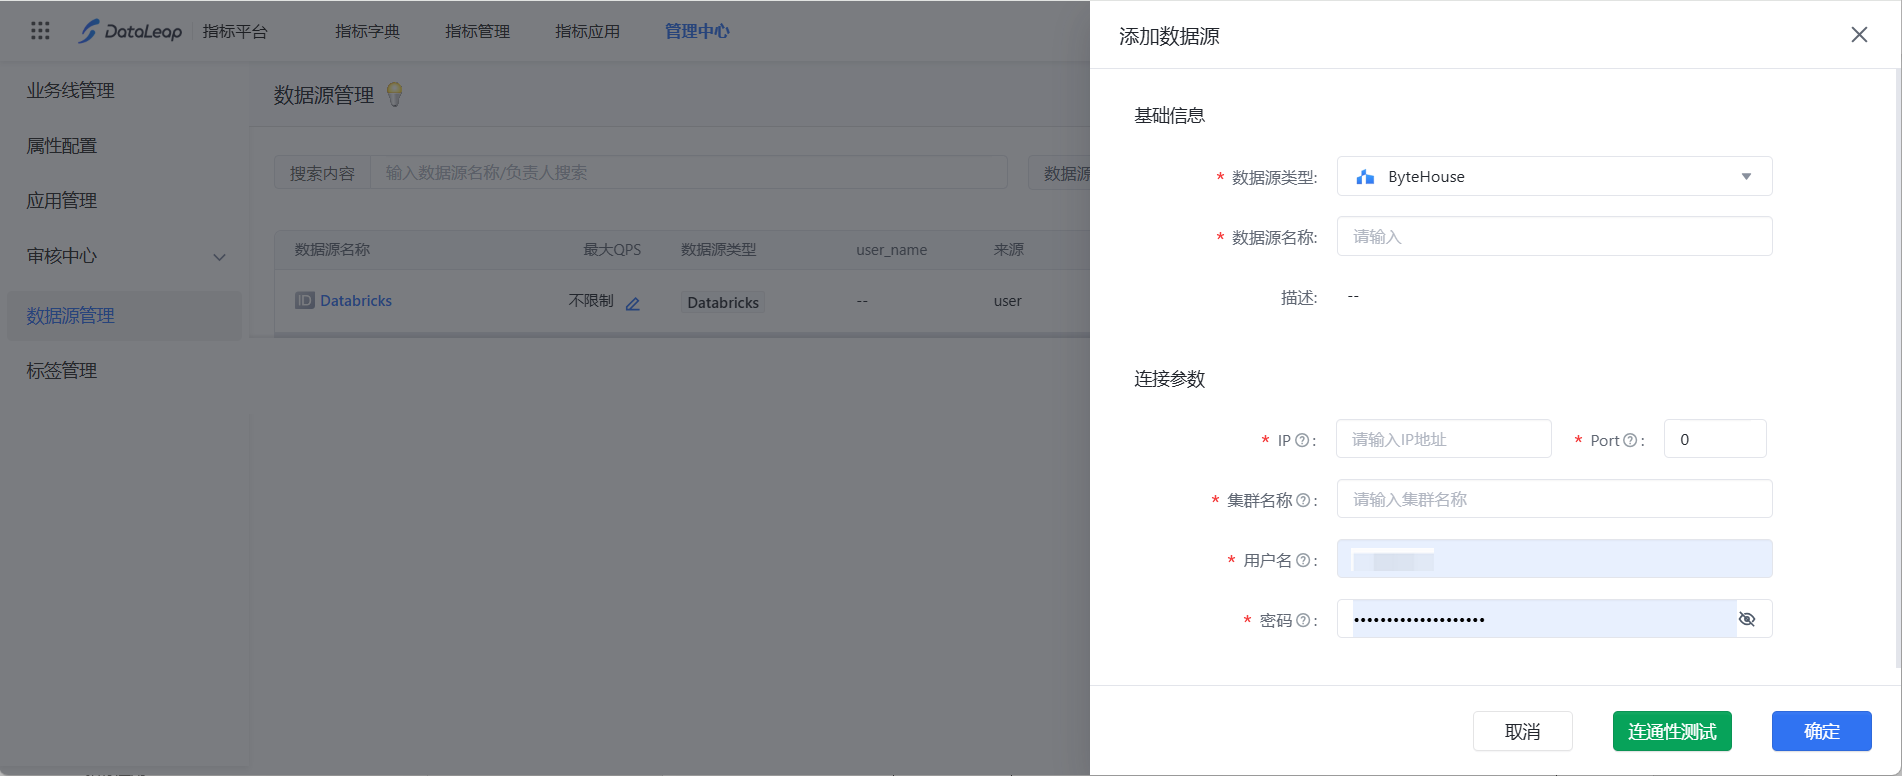Click the 连通性测试 button
1902x776 pixels.
[1671, 731]
